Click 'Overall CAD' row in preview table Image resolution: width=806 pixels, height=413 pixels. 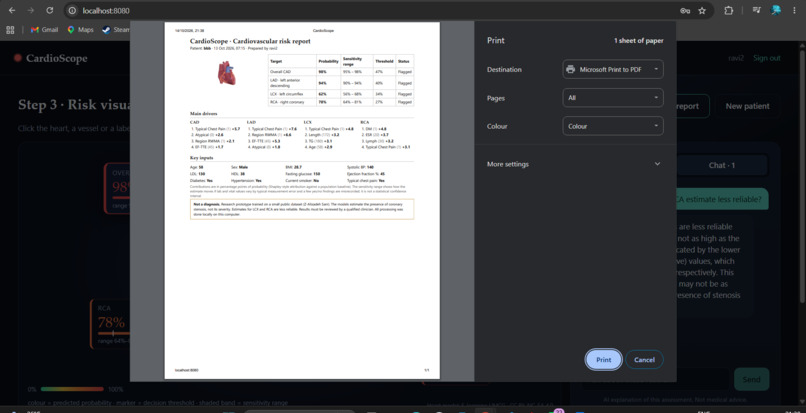point(341,72)
